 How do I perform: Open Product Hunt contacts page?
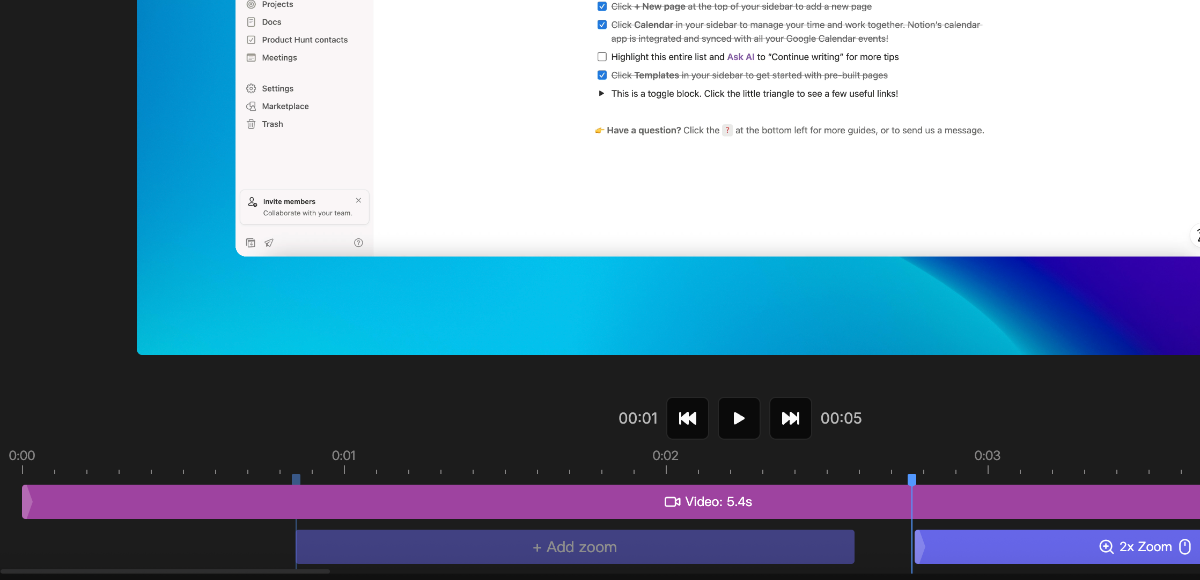[304, 40]
